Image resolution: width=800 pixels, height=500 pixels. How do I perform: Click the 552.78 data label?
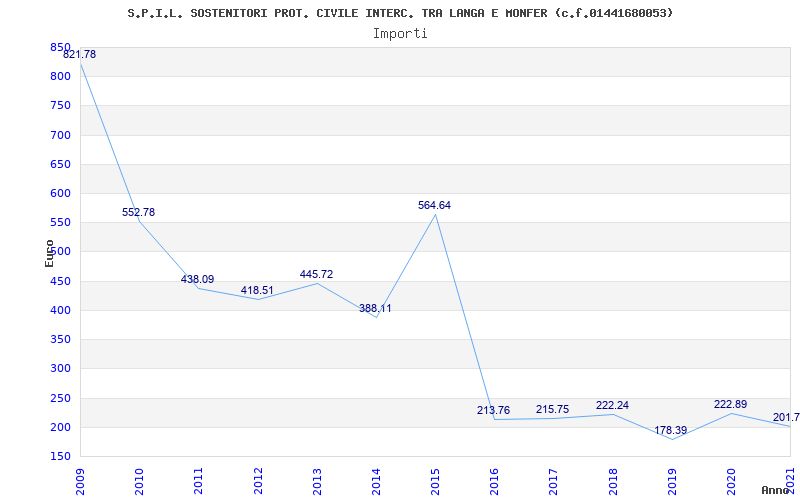[x=138, y=213]
